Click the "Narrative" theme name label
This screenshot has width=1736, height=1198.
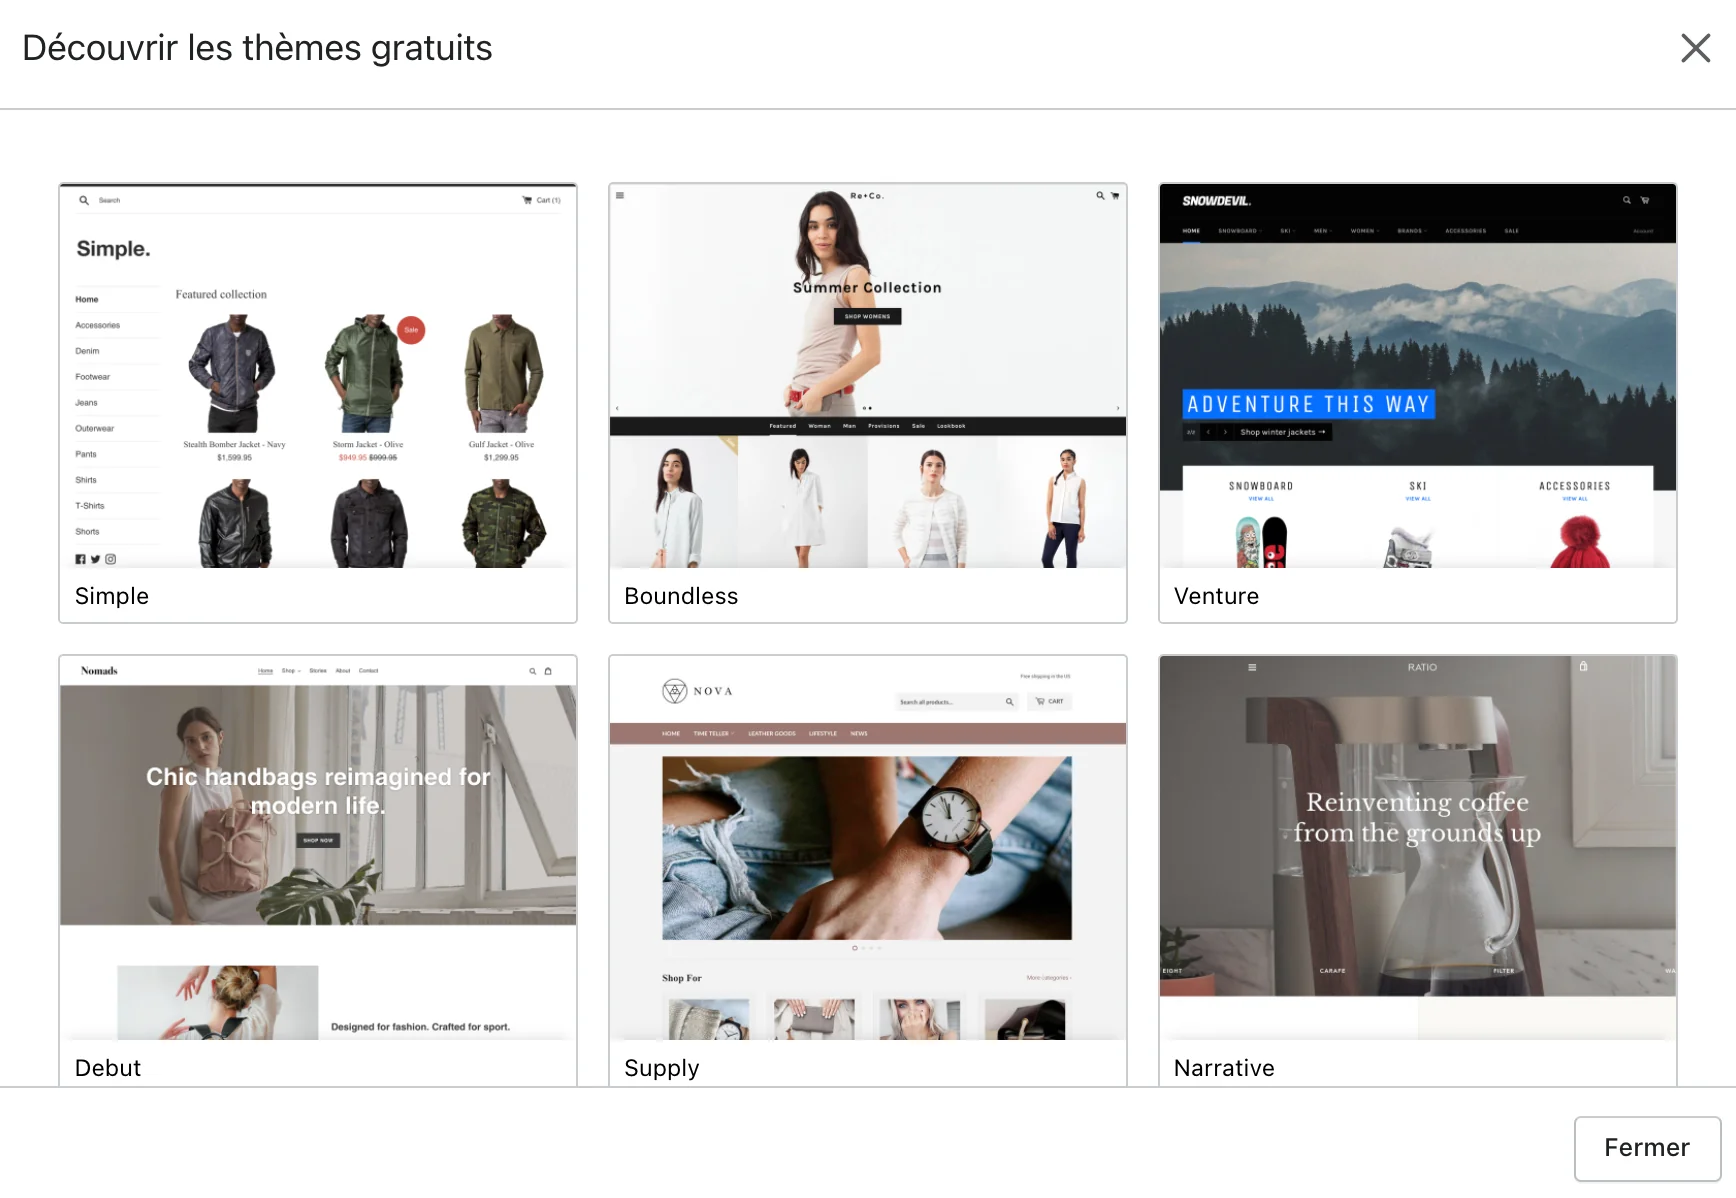tap(1224, 1068)
